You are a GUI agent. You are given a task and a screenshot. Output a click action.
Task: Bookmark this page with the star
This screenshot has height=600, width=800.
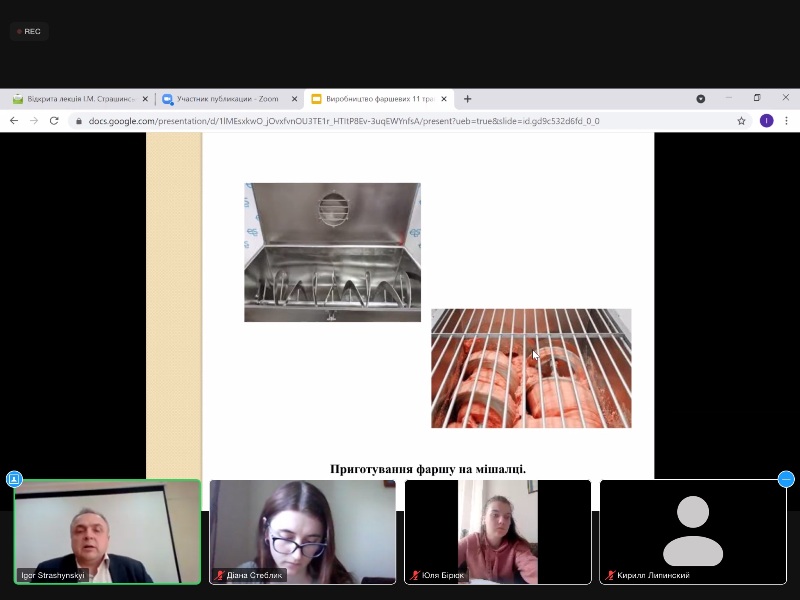(x=741, y=121)
